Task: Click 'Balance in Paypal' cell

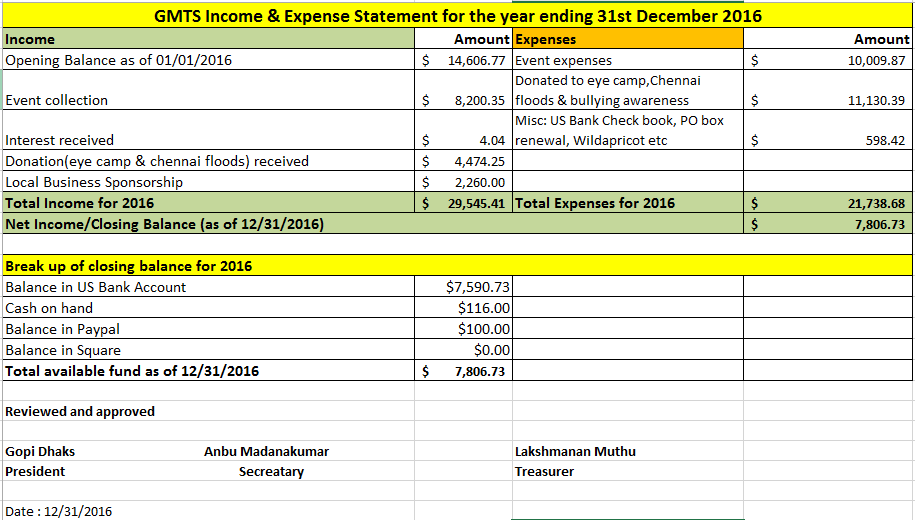Action: pos(208,329)
